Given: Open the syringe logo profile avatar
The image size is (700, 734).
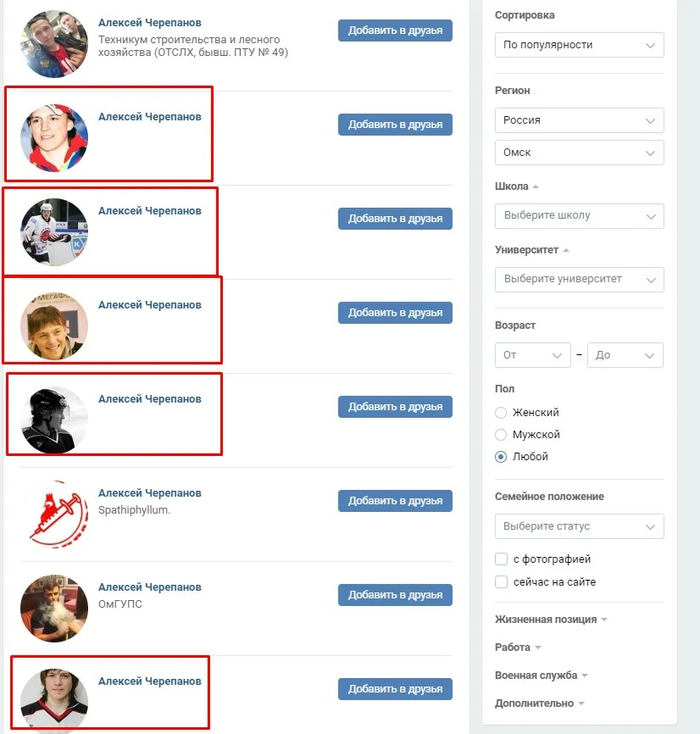Looking at the screenshot, I should click(54, 514).
